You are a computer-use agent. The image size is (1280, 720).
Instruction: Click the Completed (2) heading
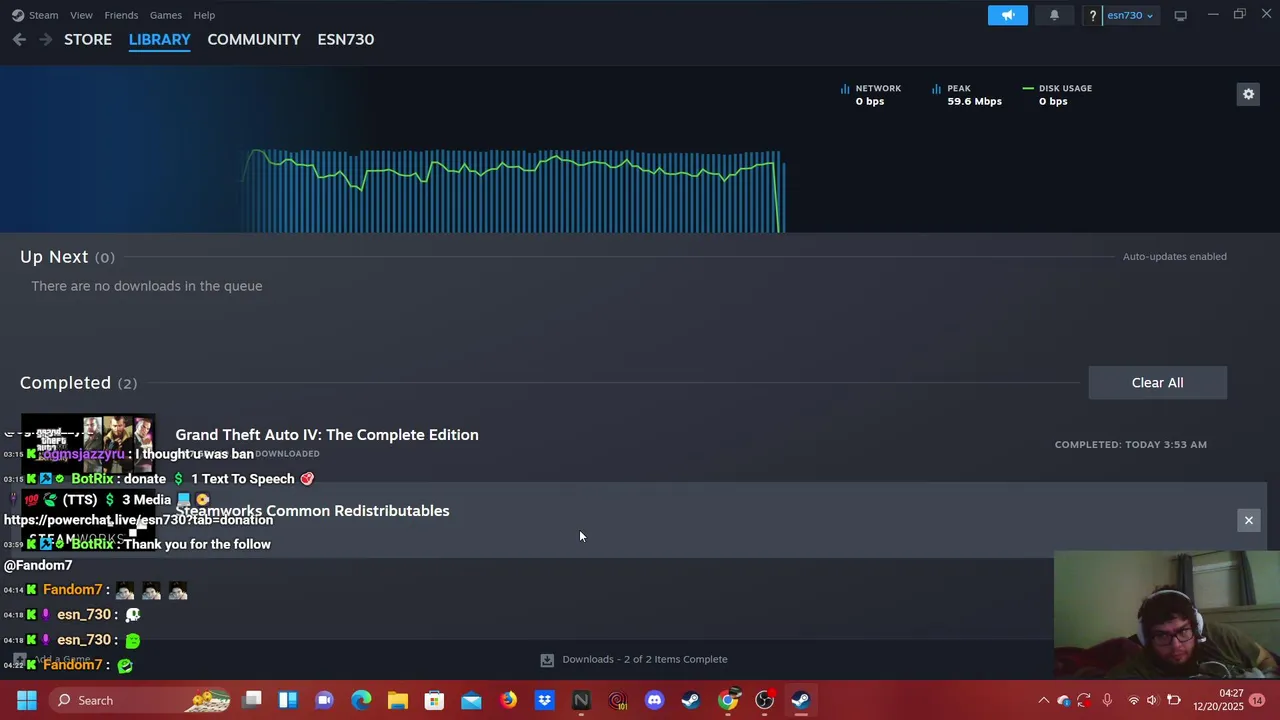click(x=78, y=383)
